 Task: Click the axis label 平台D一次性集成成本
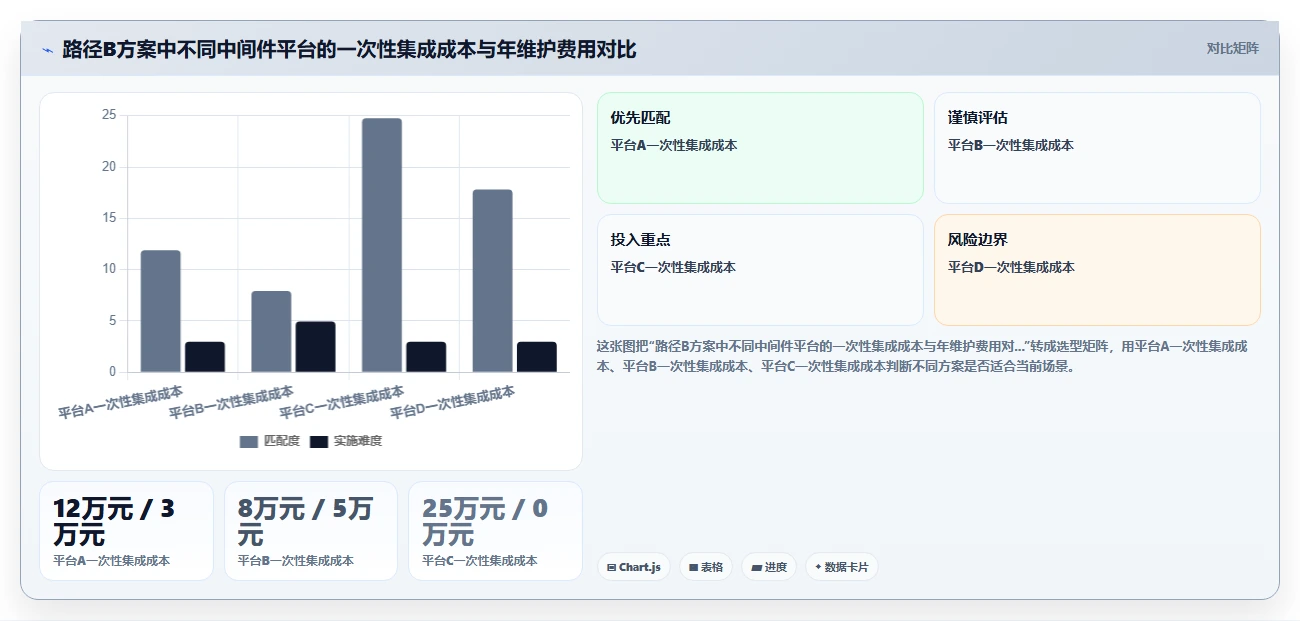(x=453, y=401)
